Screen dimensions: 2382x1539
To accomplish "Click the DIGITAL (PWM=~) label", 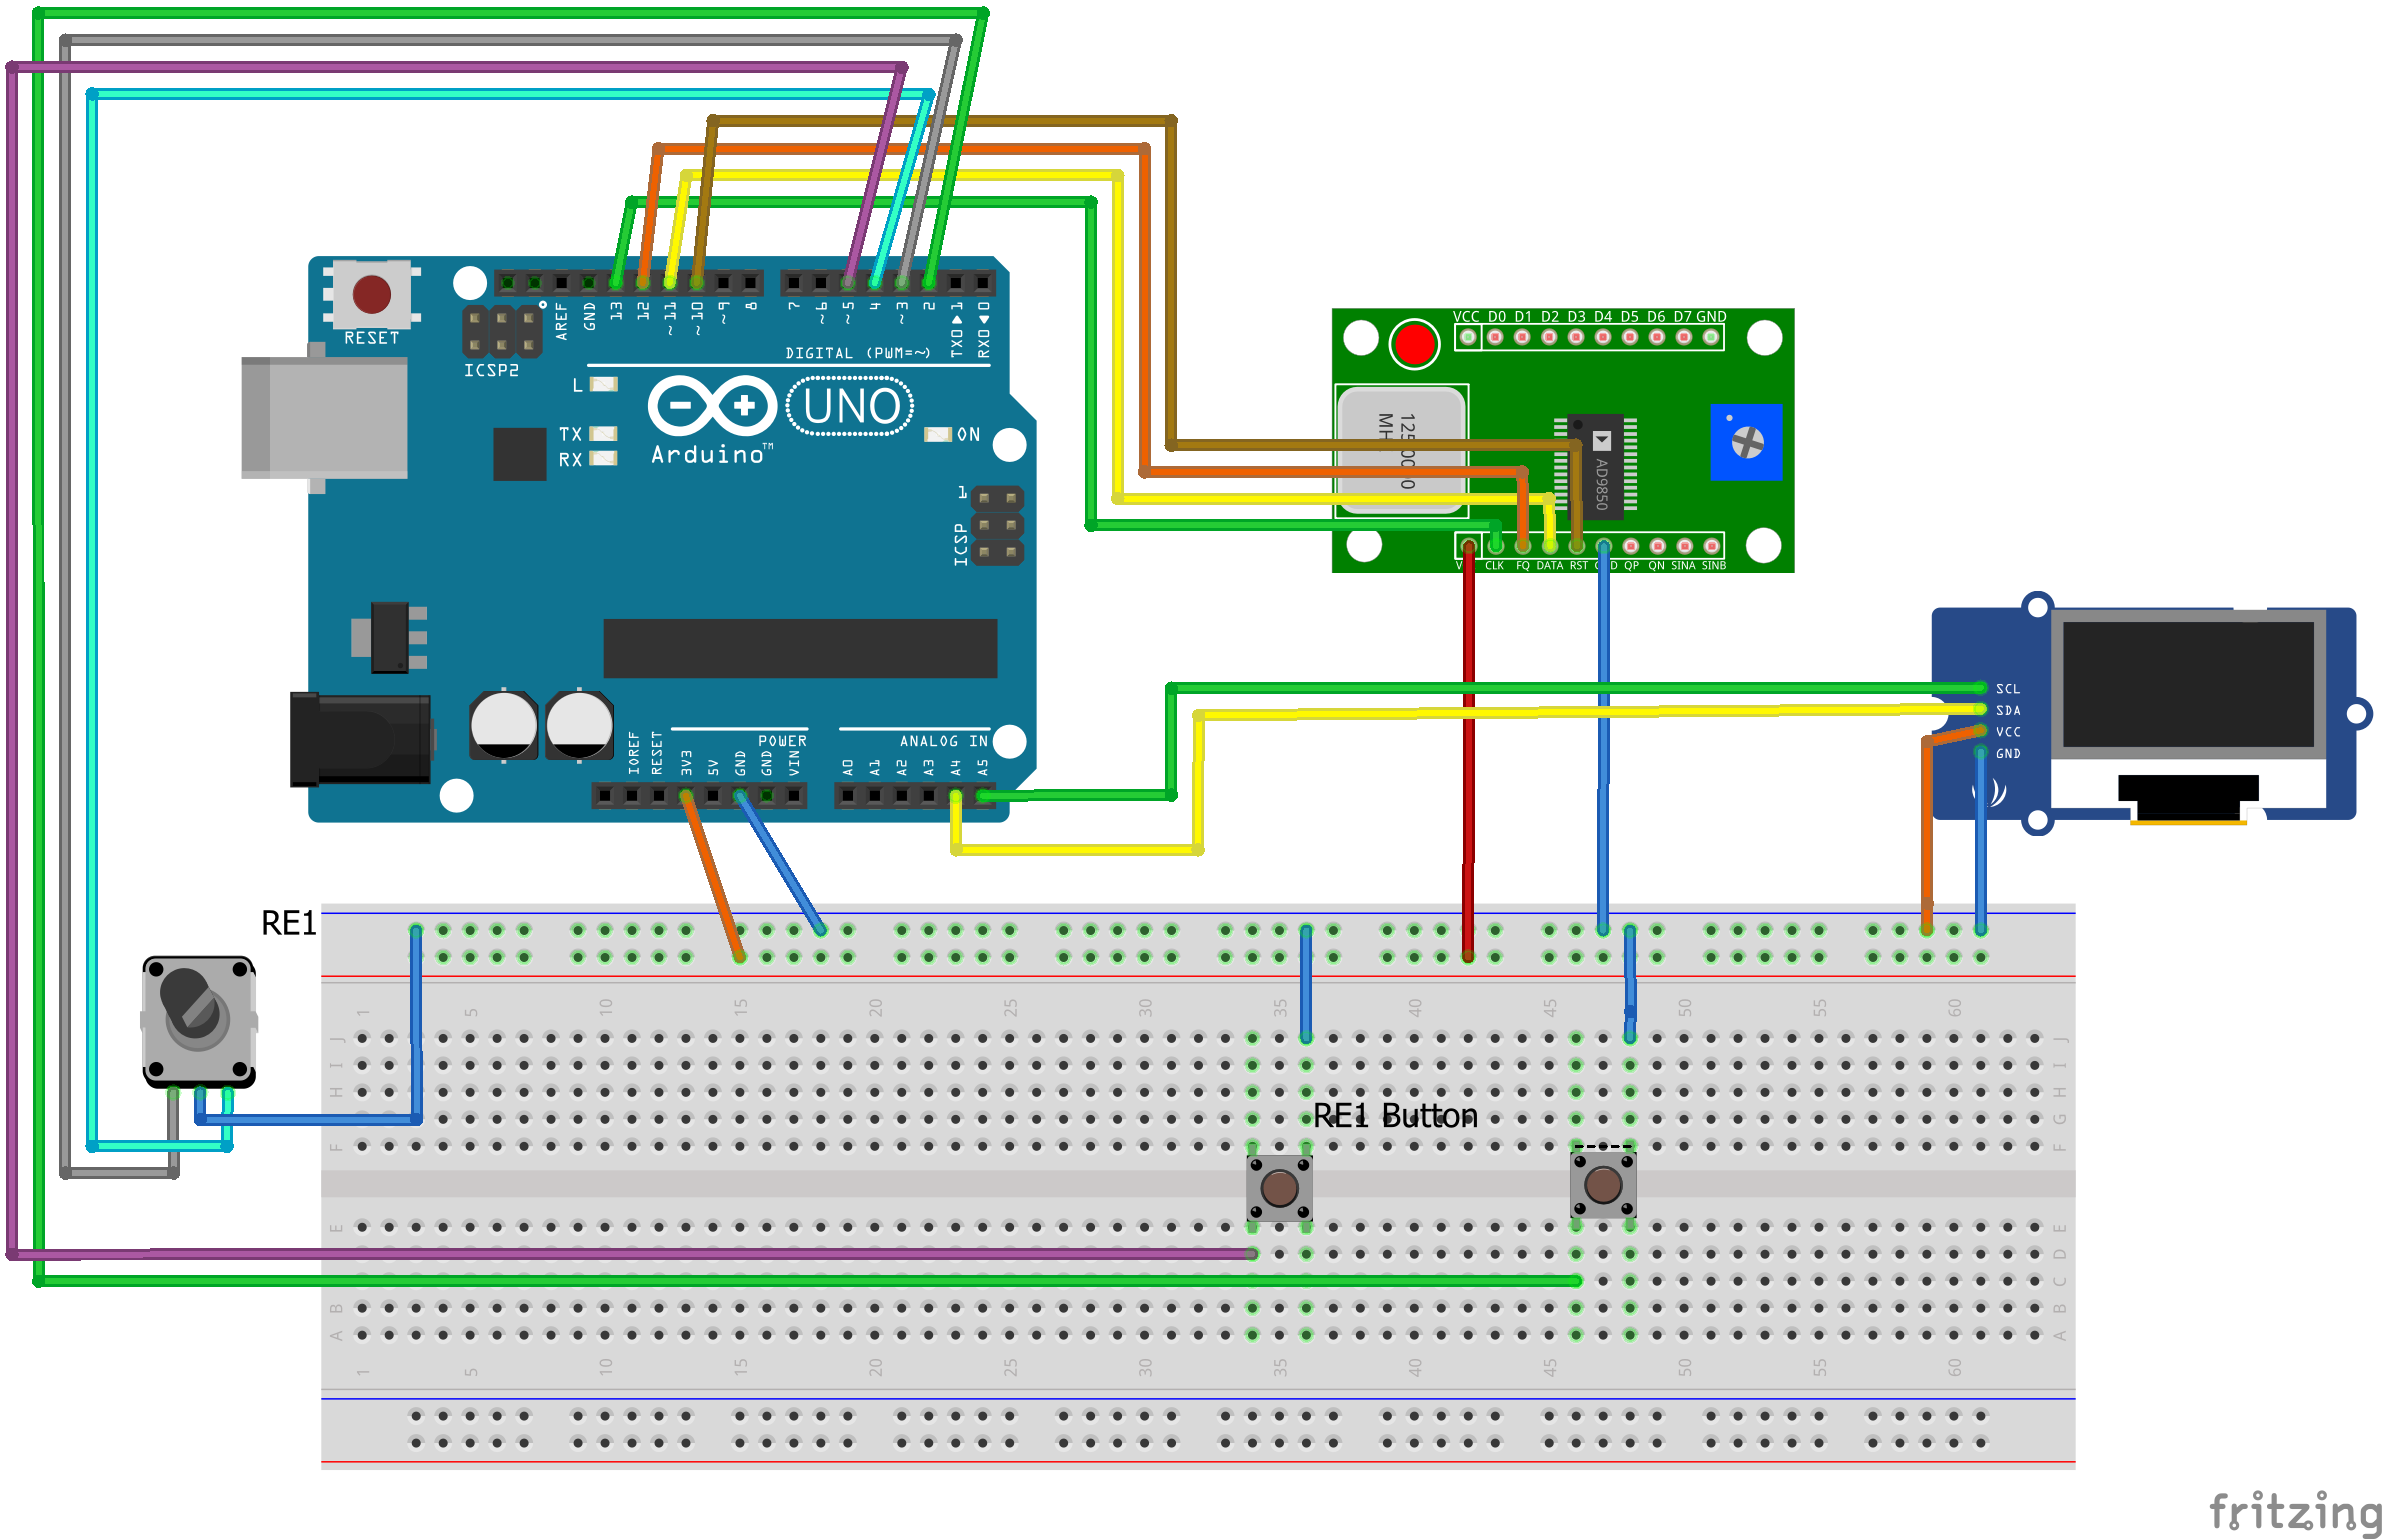I will pyautogui.click(x=858, y=353).
